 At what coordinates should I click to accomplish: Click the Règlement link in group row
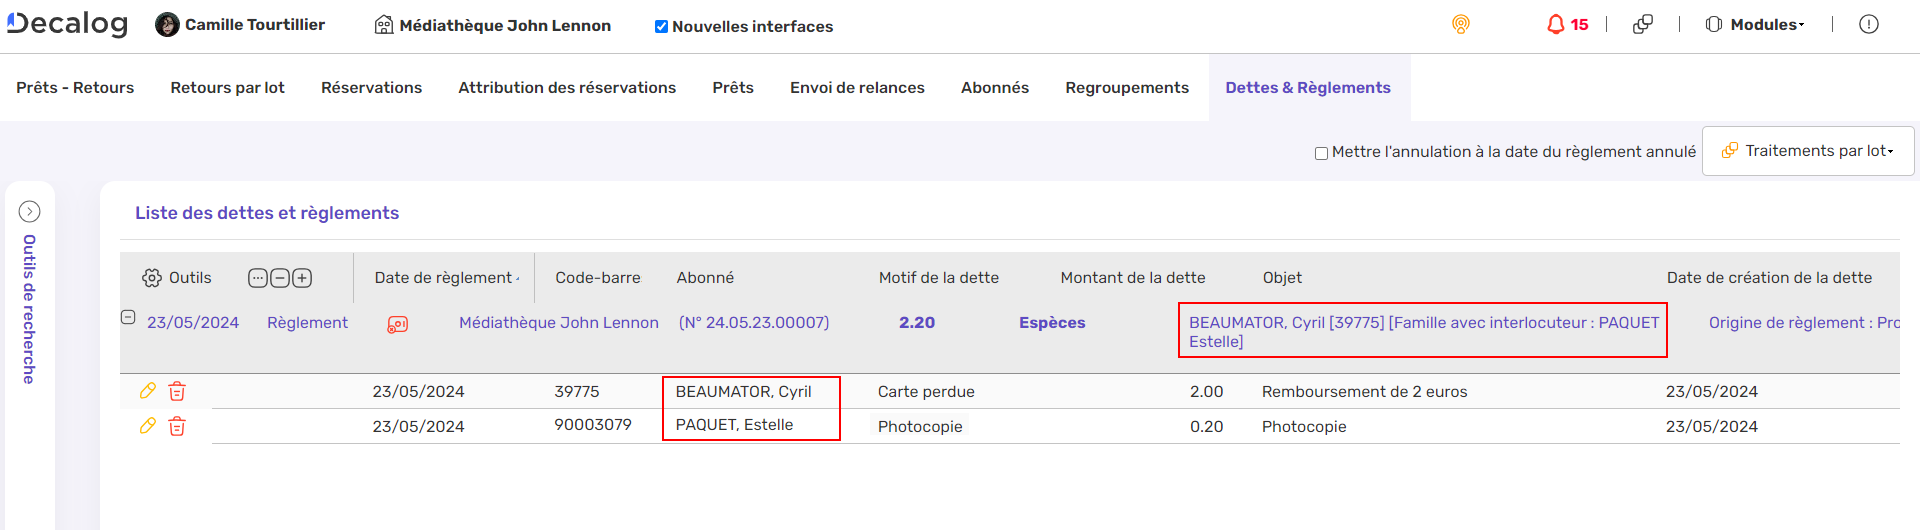pos(307,323)
